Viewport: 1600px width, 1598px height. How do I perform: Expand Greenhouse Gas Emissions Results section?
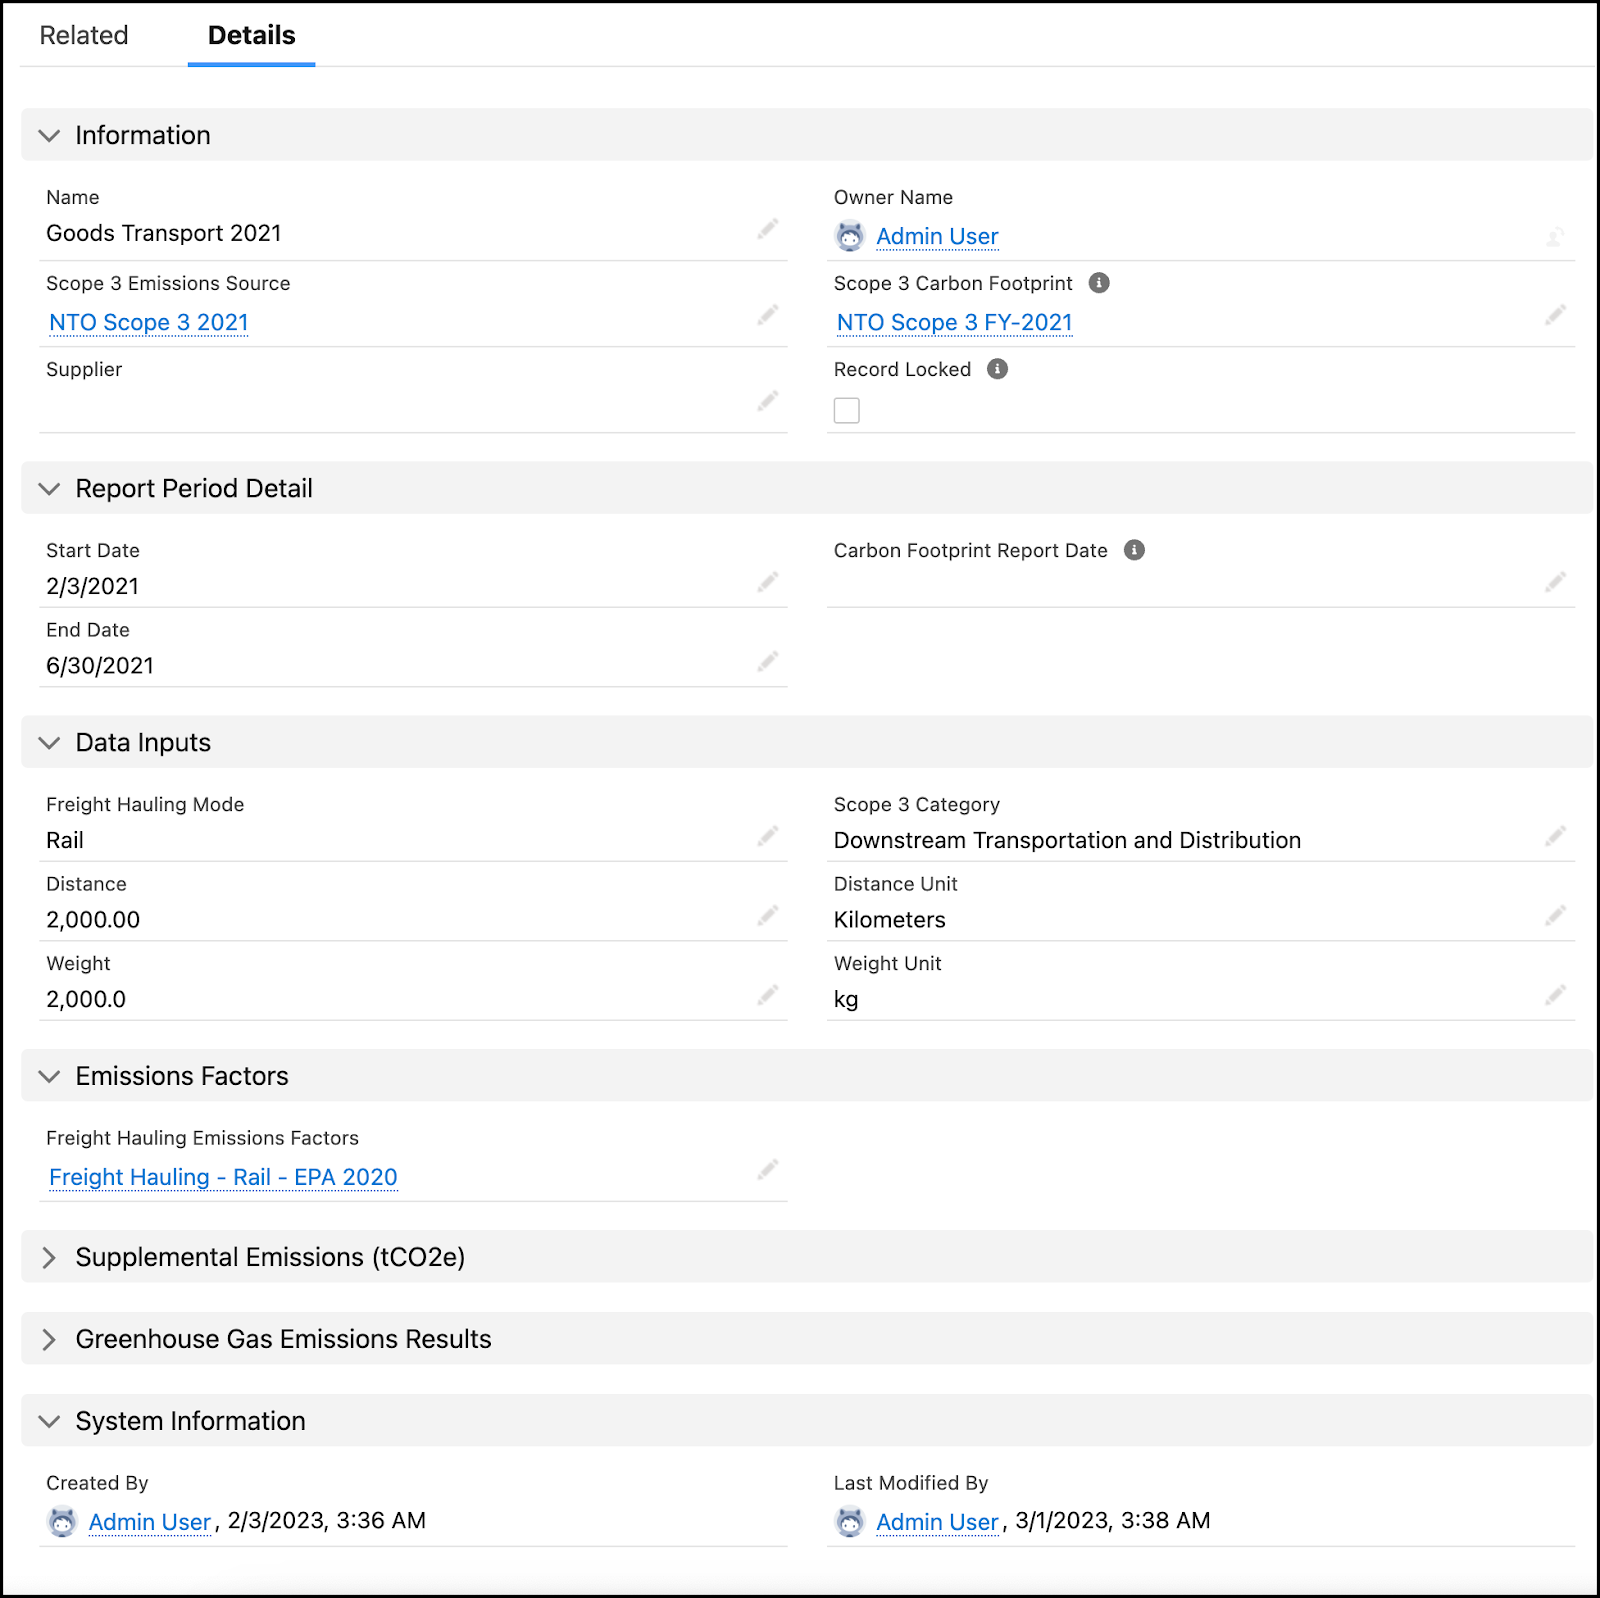click(49, 1339)
